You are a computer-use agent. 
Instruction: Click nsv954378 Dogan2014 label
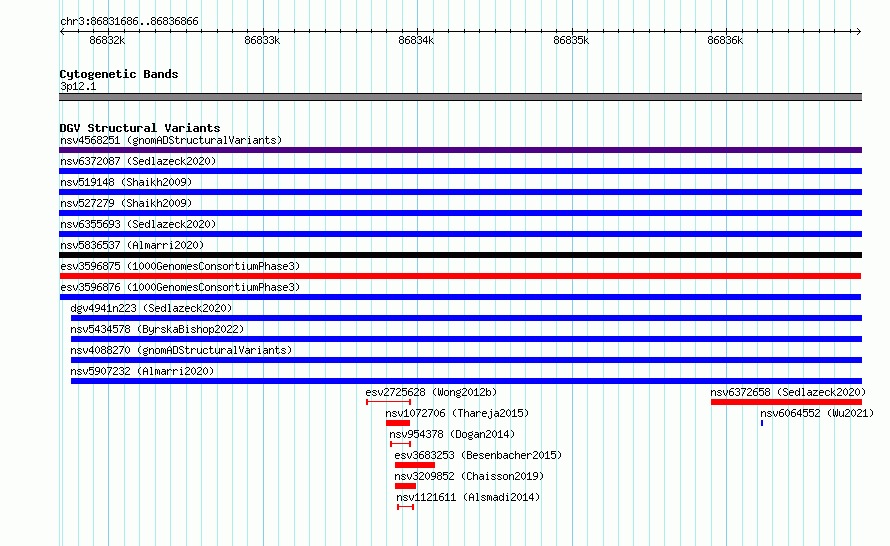452,434
